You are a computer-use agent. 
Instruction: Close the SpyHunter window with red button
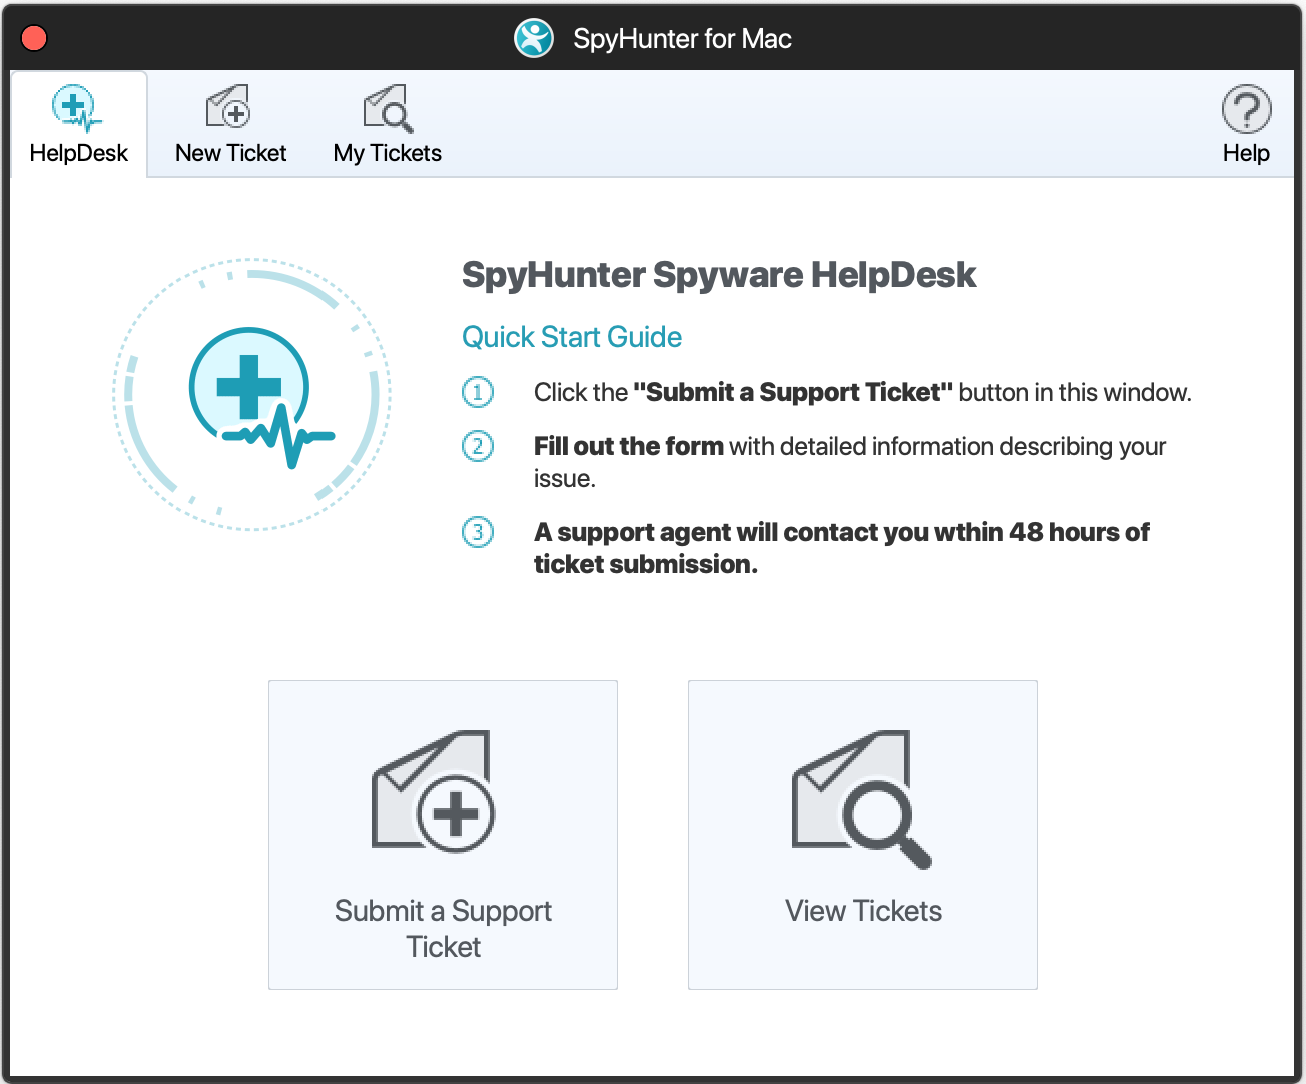tap(34, 38)
